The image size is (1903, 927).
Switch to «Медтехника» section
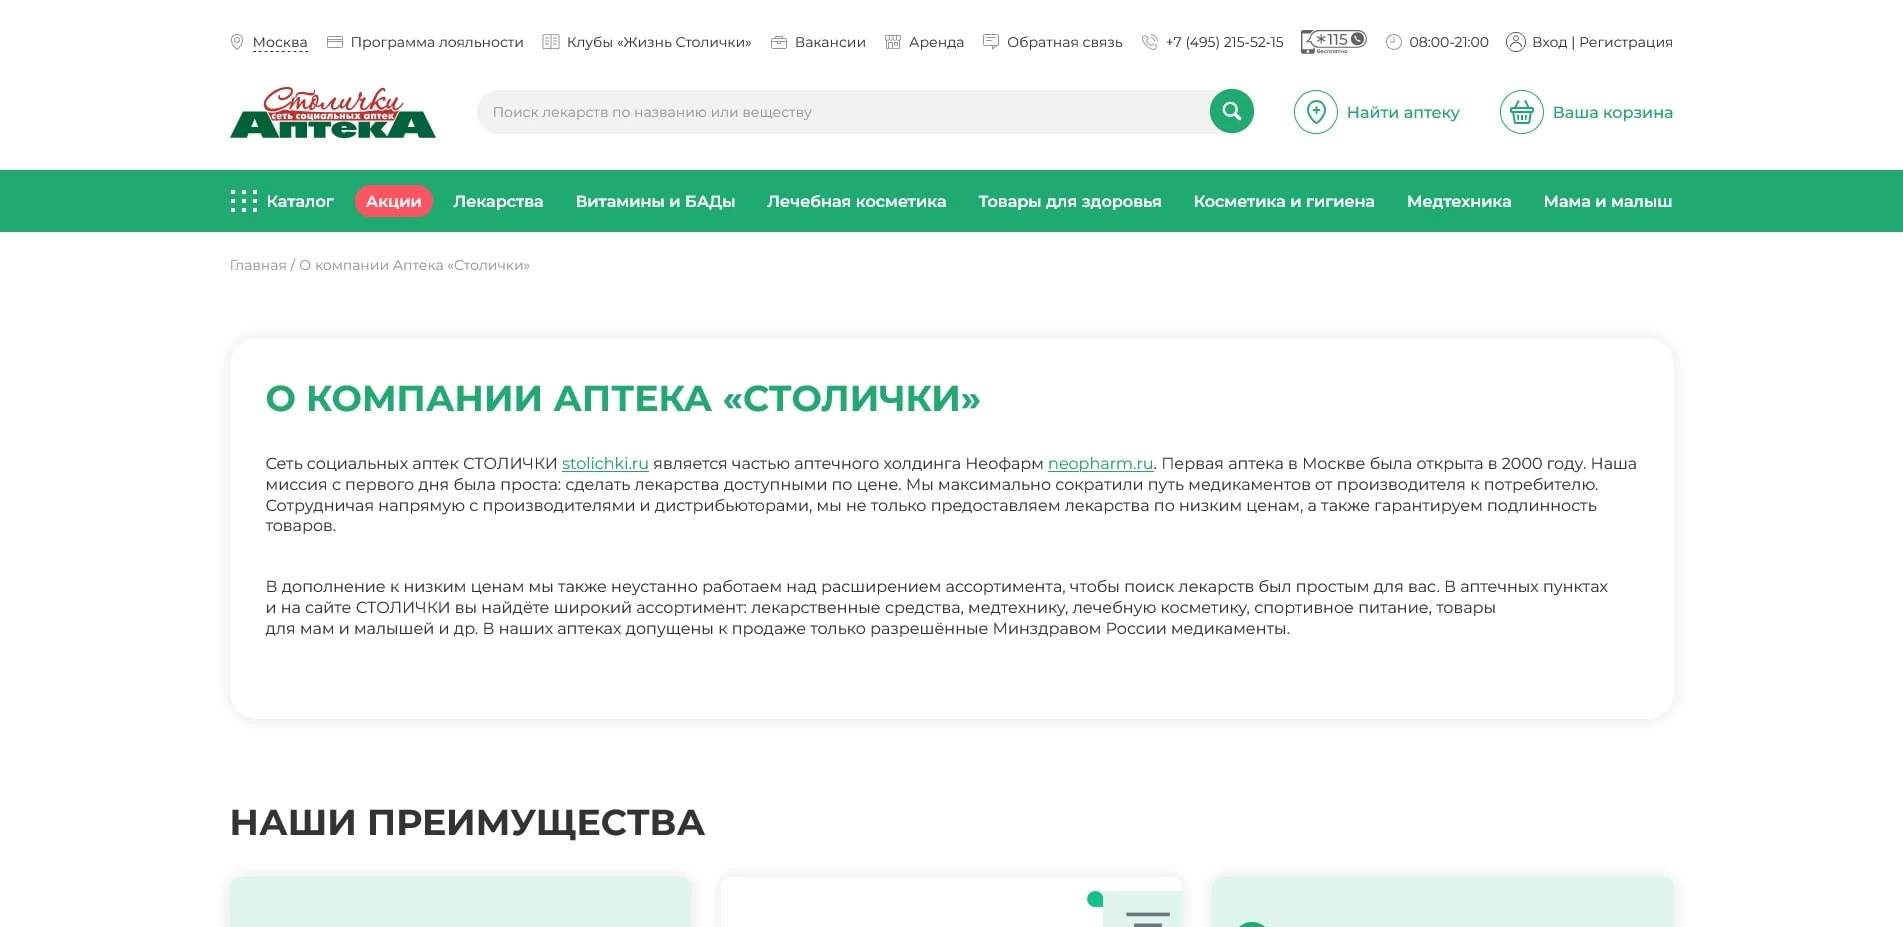pyautogui.click(x=1458, y=201)
